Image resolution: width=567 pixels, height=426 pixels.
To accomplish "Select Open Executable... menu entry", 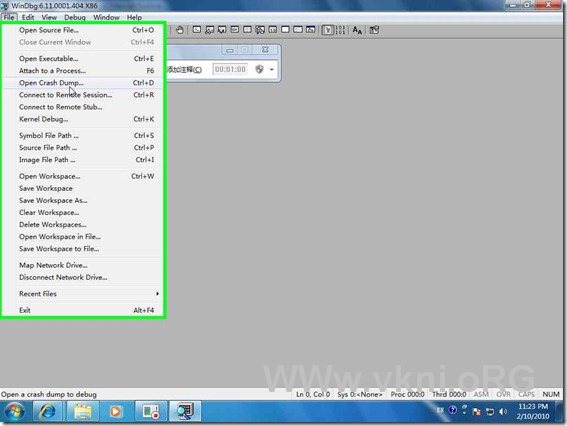I will click(83, 59).
